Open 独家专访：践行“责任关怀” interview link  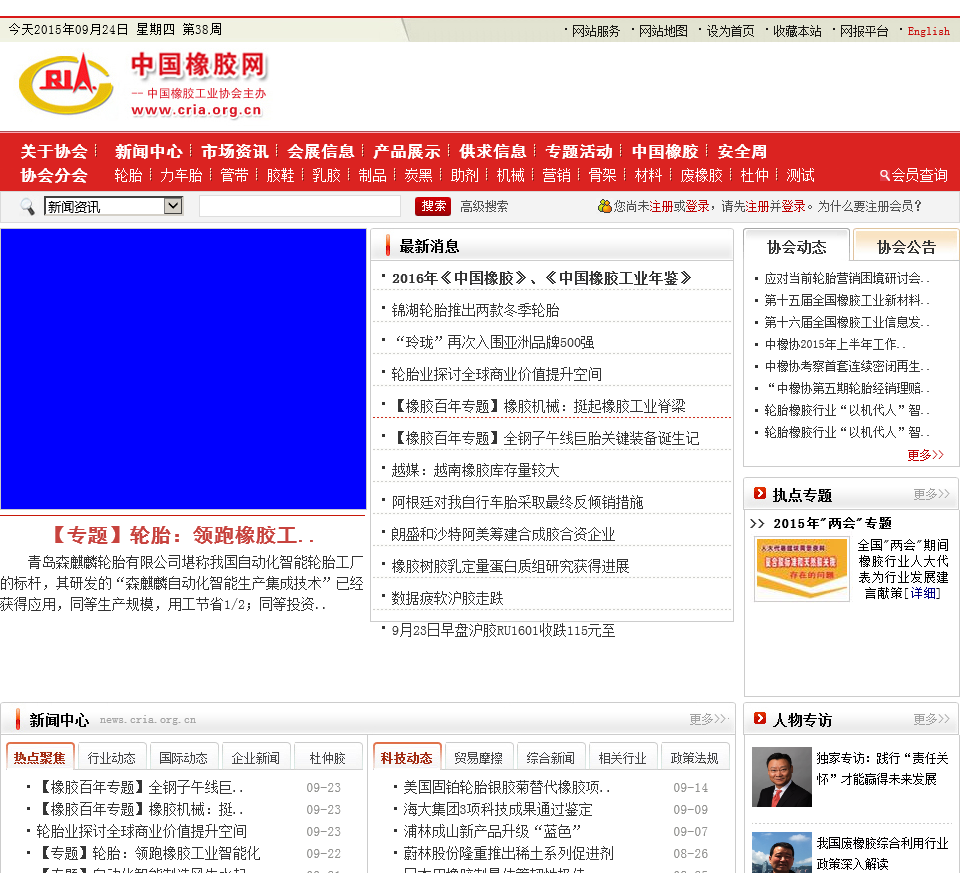pos(882,768)
